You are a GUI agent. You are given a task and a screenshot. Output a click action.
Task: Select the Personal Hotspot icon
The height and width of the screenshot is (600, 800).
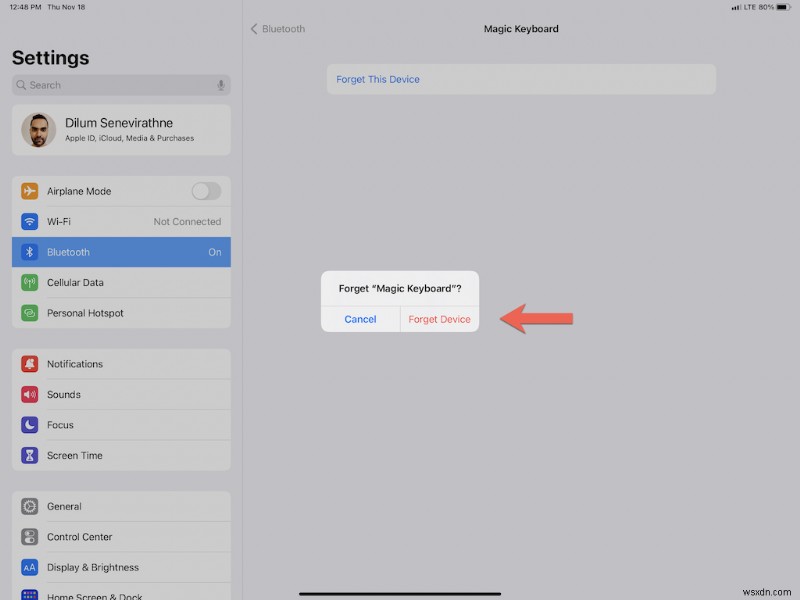point(28,313)
